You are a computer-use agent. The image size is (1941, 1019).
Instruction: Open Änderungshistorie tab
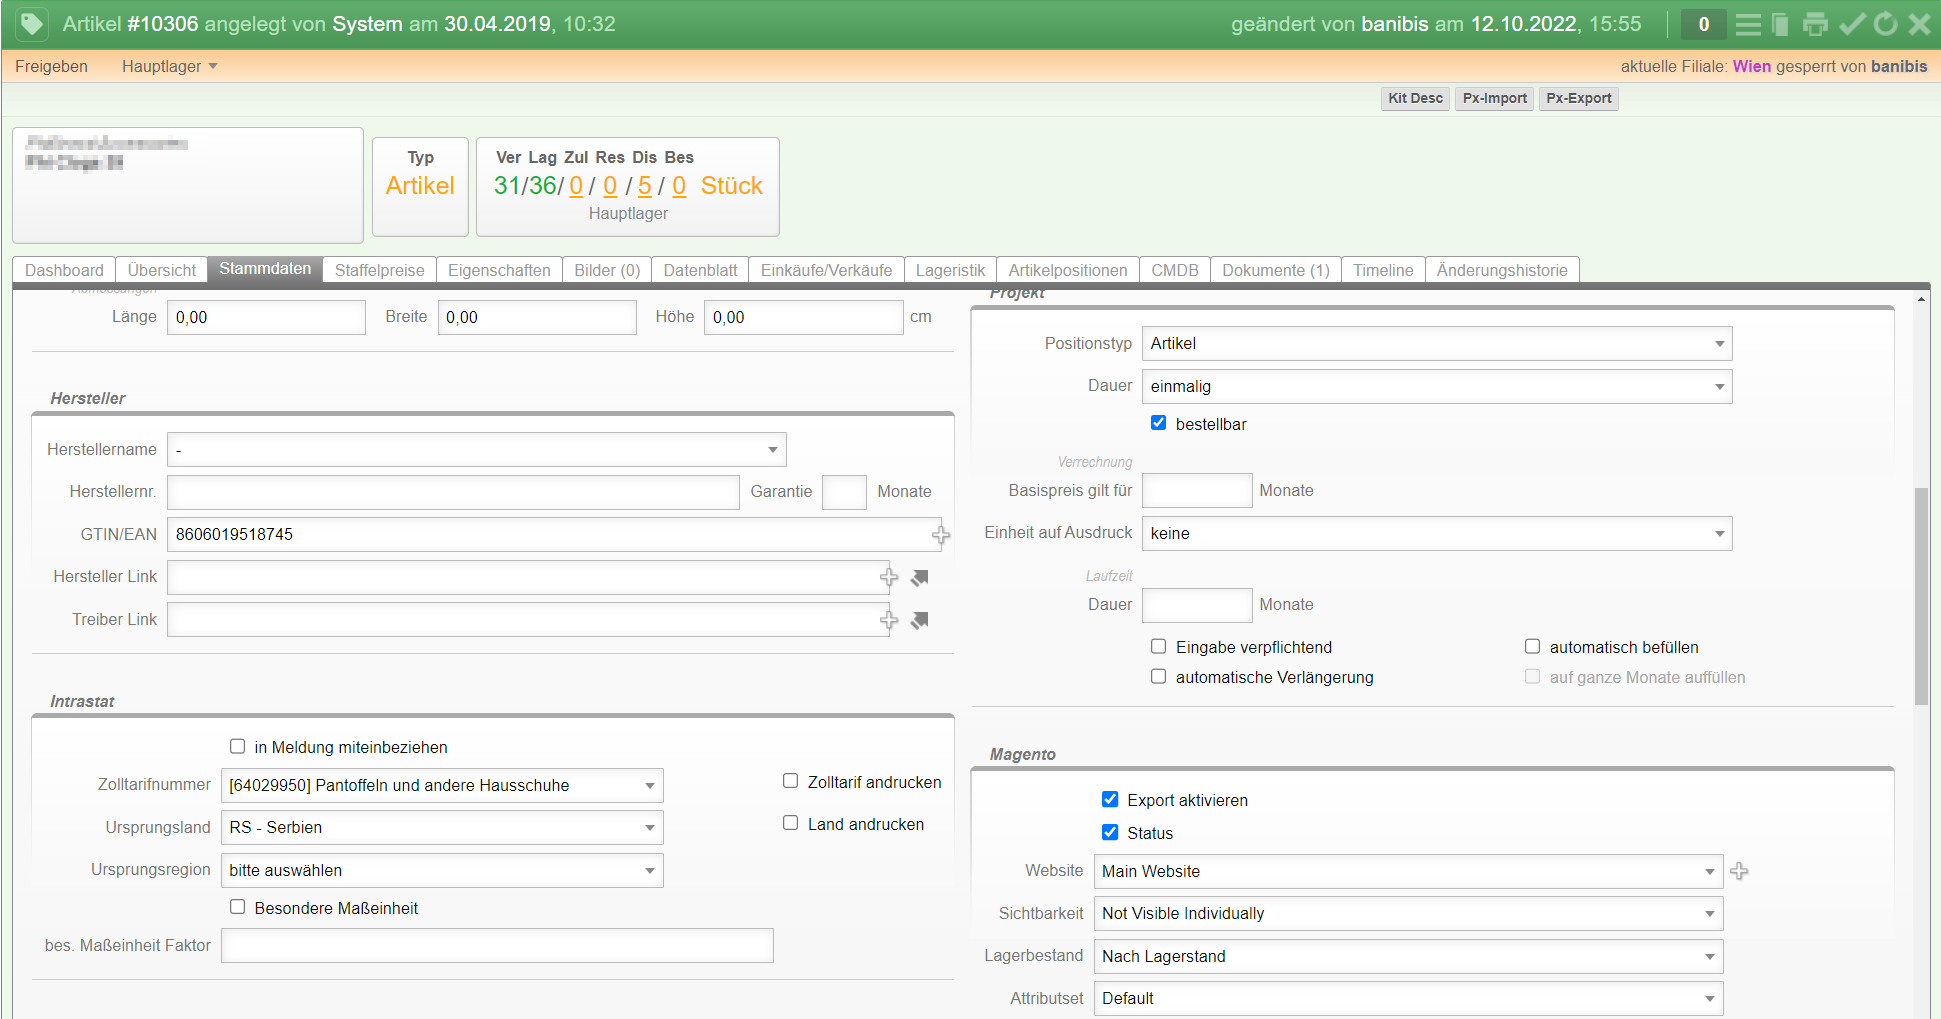click(1502, 270)
